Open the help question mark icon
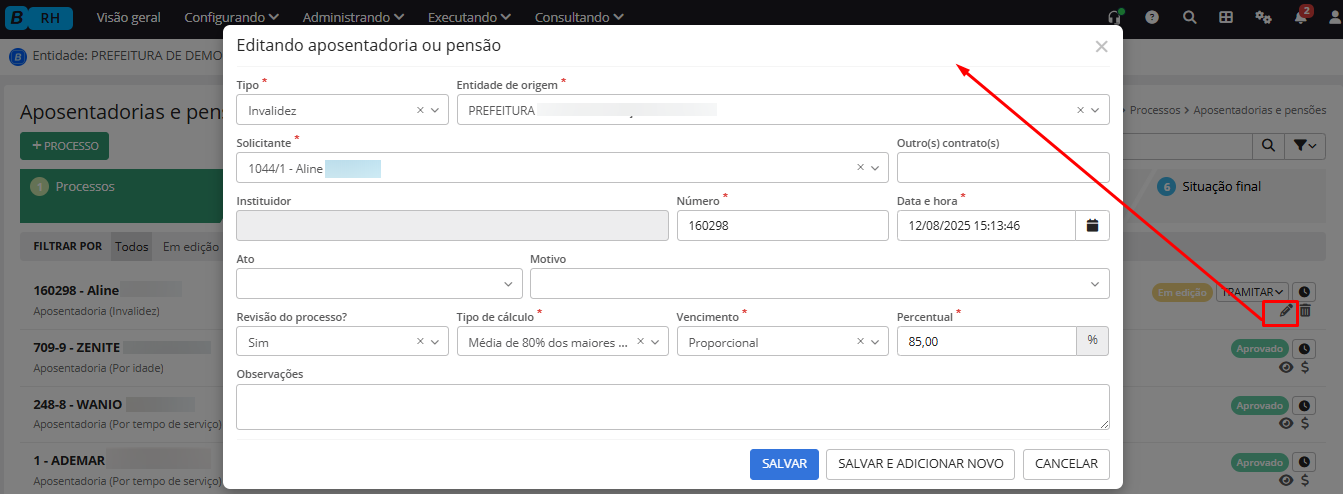This screenshot has width=1343, height=494. [1152, 17]
